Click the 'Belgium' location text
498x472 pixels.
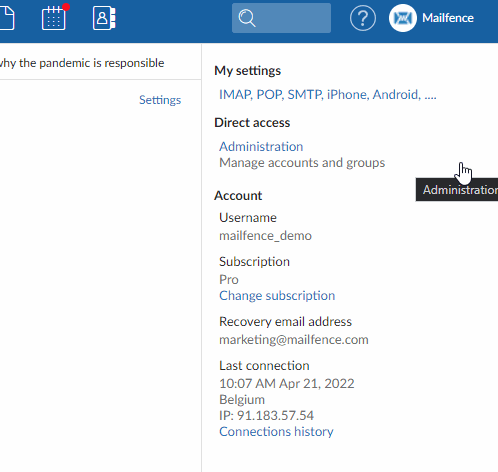coord(242,400)
